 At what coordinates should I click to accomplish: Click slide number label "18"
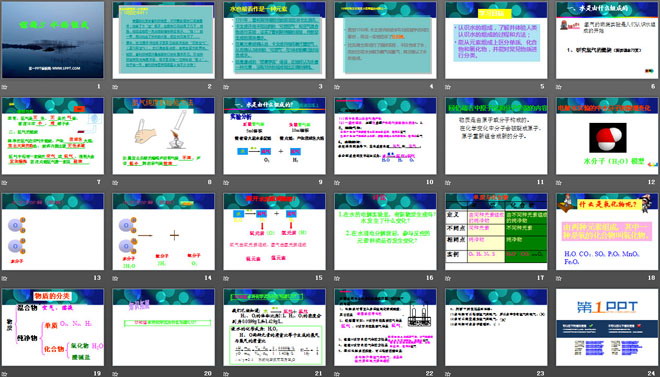coord(652,278)
